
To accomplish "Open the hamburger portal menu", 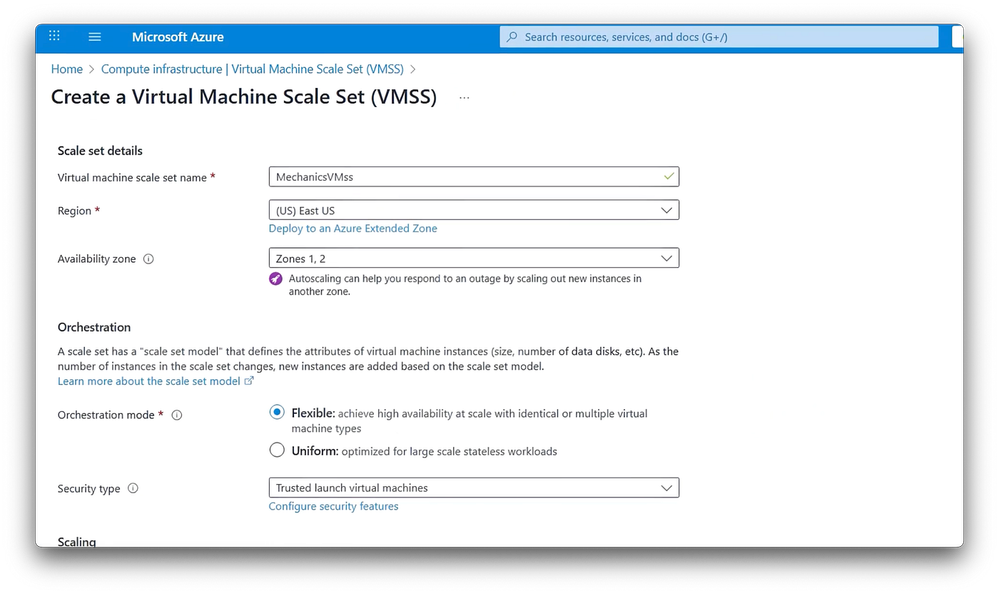I will click(94, 37).
